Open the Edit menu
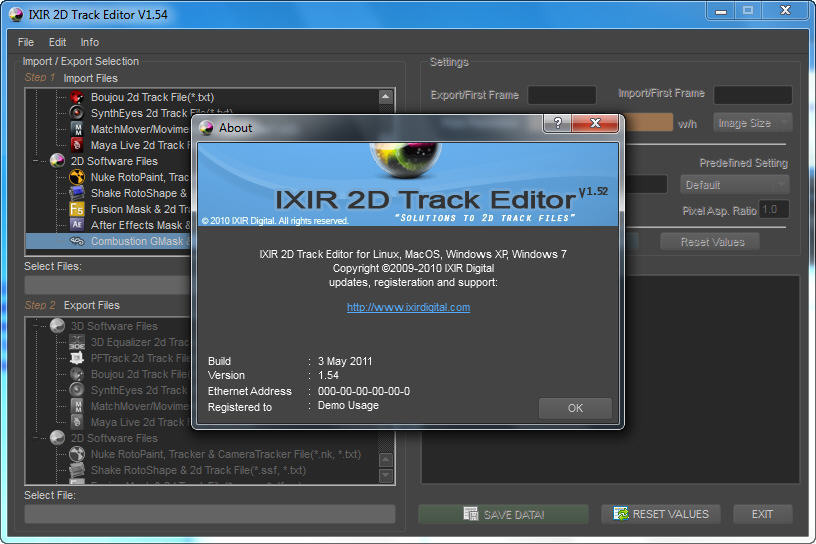Viewport: 816px width, 544px height. [x=57, y=42]
